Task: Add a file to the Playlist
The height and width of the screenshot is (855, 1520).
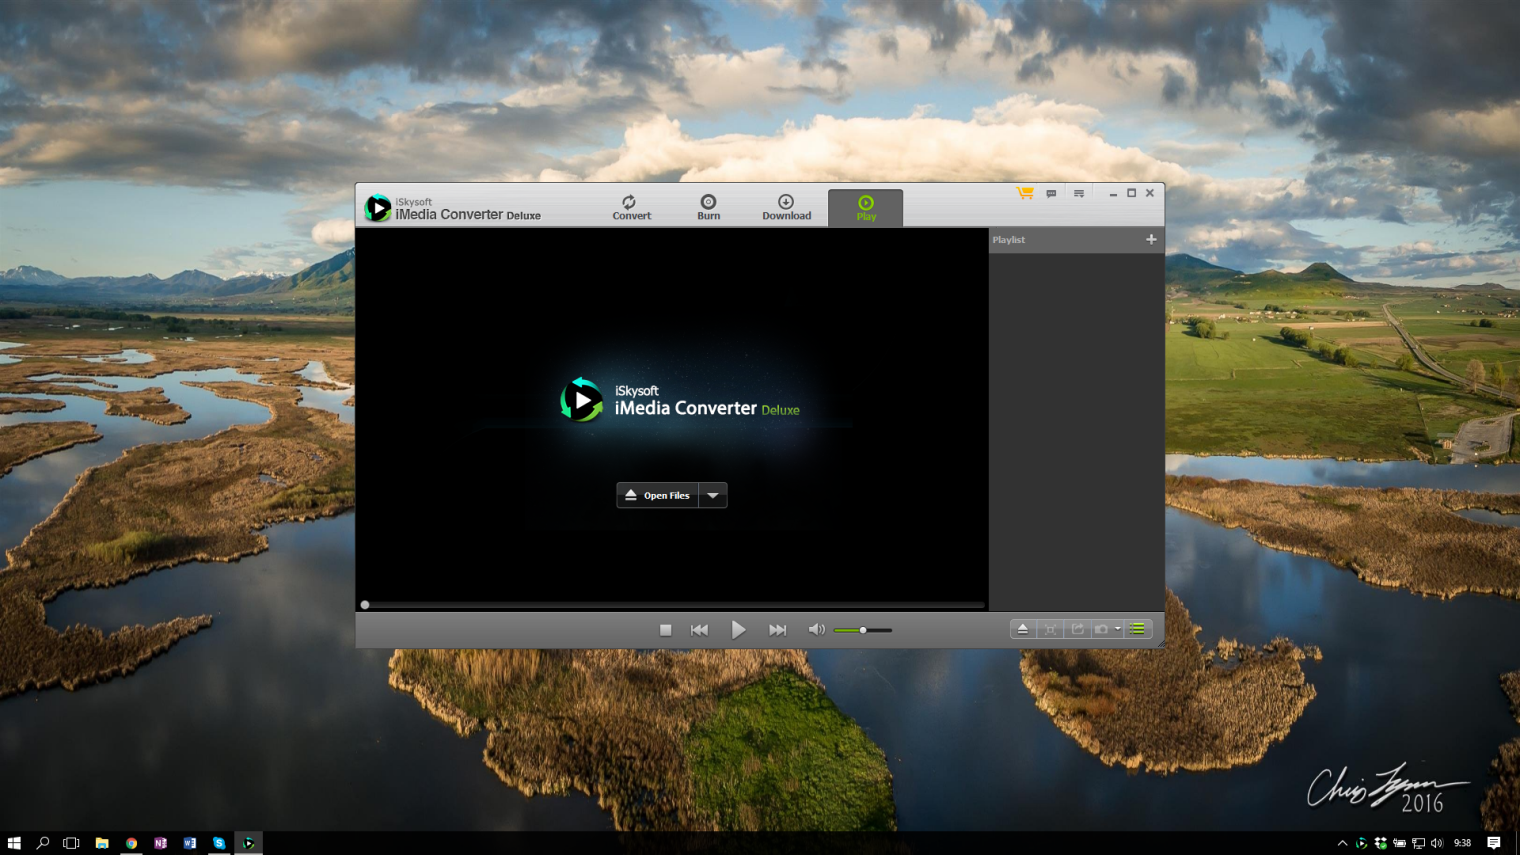Action: pyautogui.click(x=1151, y=239)
